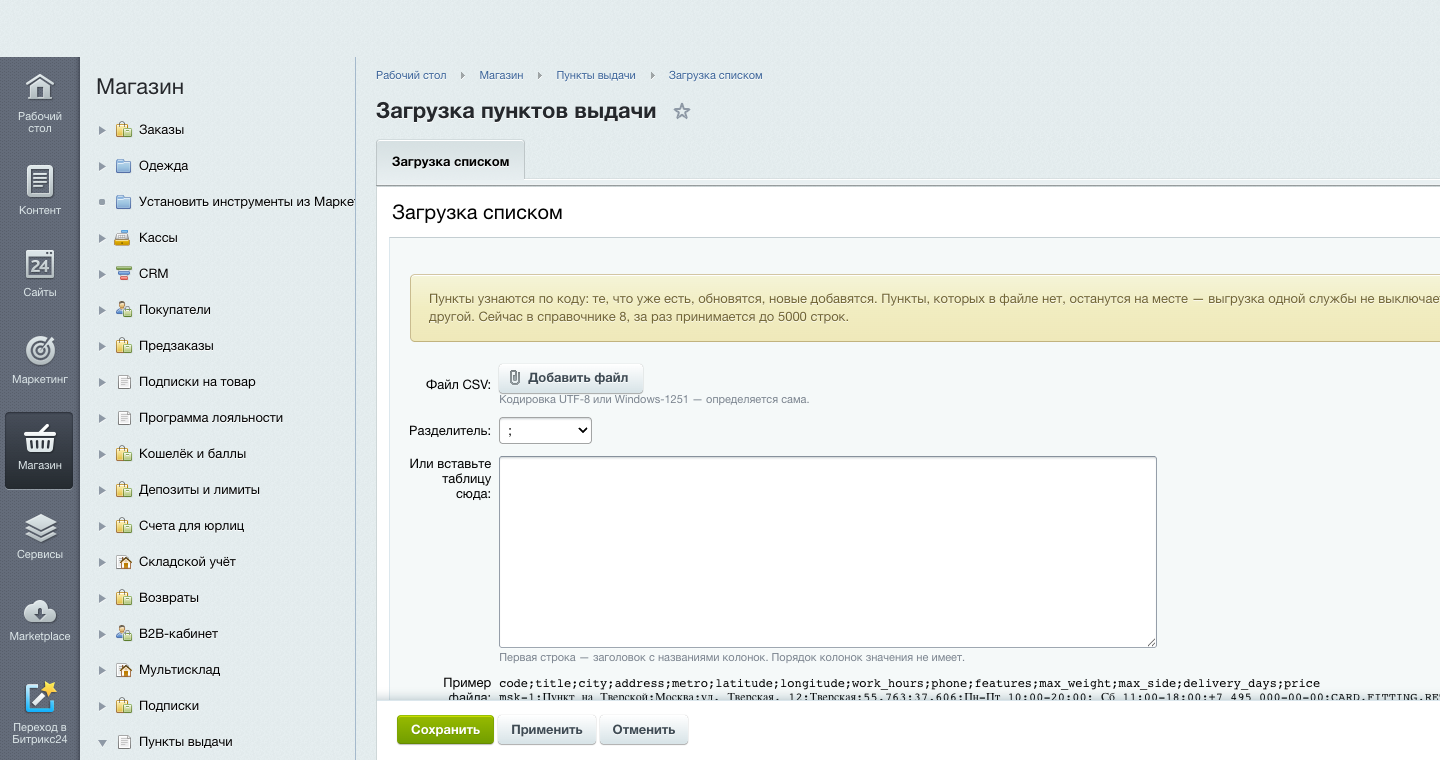Click the B2B-кабинет person icon
The image size is (1440, 760).
123,634
